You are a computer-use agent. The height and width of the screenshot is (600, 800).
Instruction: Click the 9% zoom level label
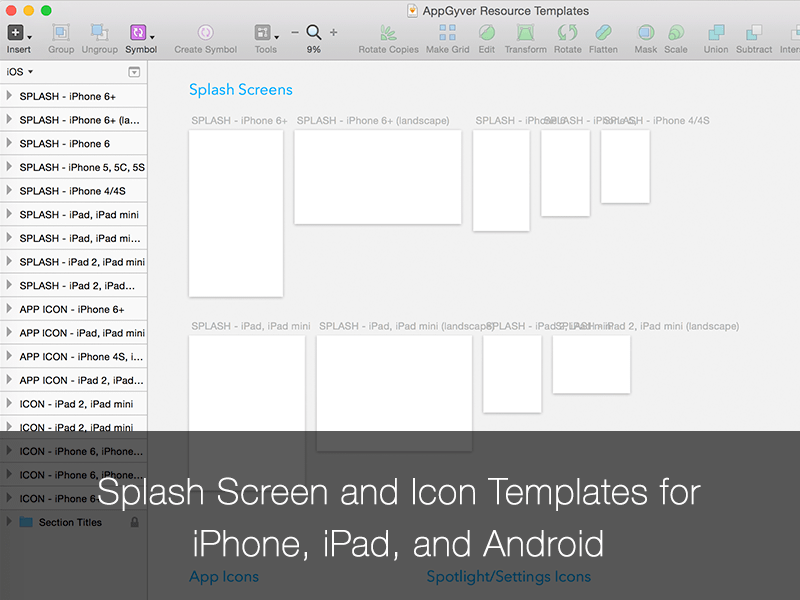pyautogui.click(x=313, y=49)
